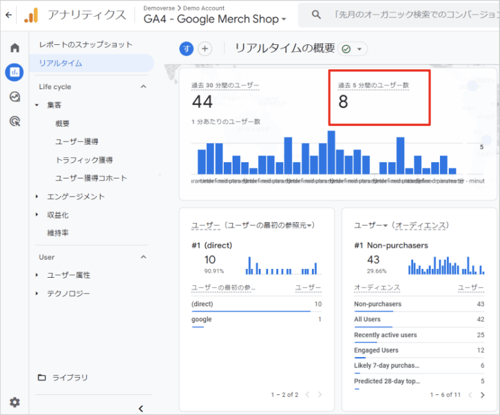Screen dimensions: 500x415
Task: Open the ユーザーの最初の参照元 dimension dropdown
Action: 270,225
